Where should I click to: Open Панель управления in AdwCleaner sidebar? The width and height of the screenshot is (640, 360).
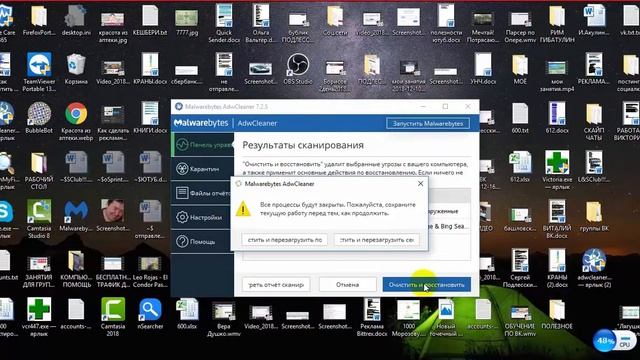(202, 144)
